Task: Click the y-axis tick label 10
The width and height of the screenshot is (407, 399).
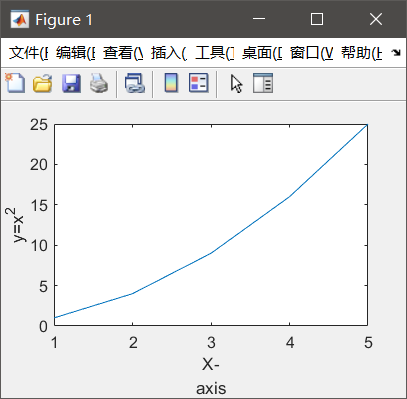Action: [x=39, y=246]
